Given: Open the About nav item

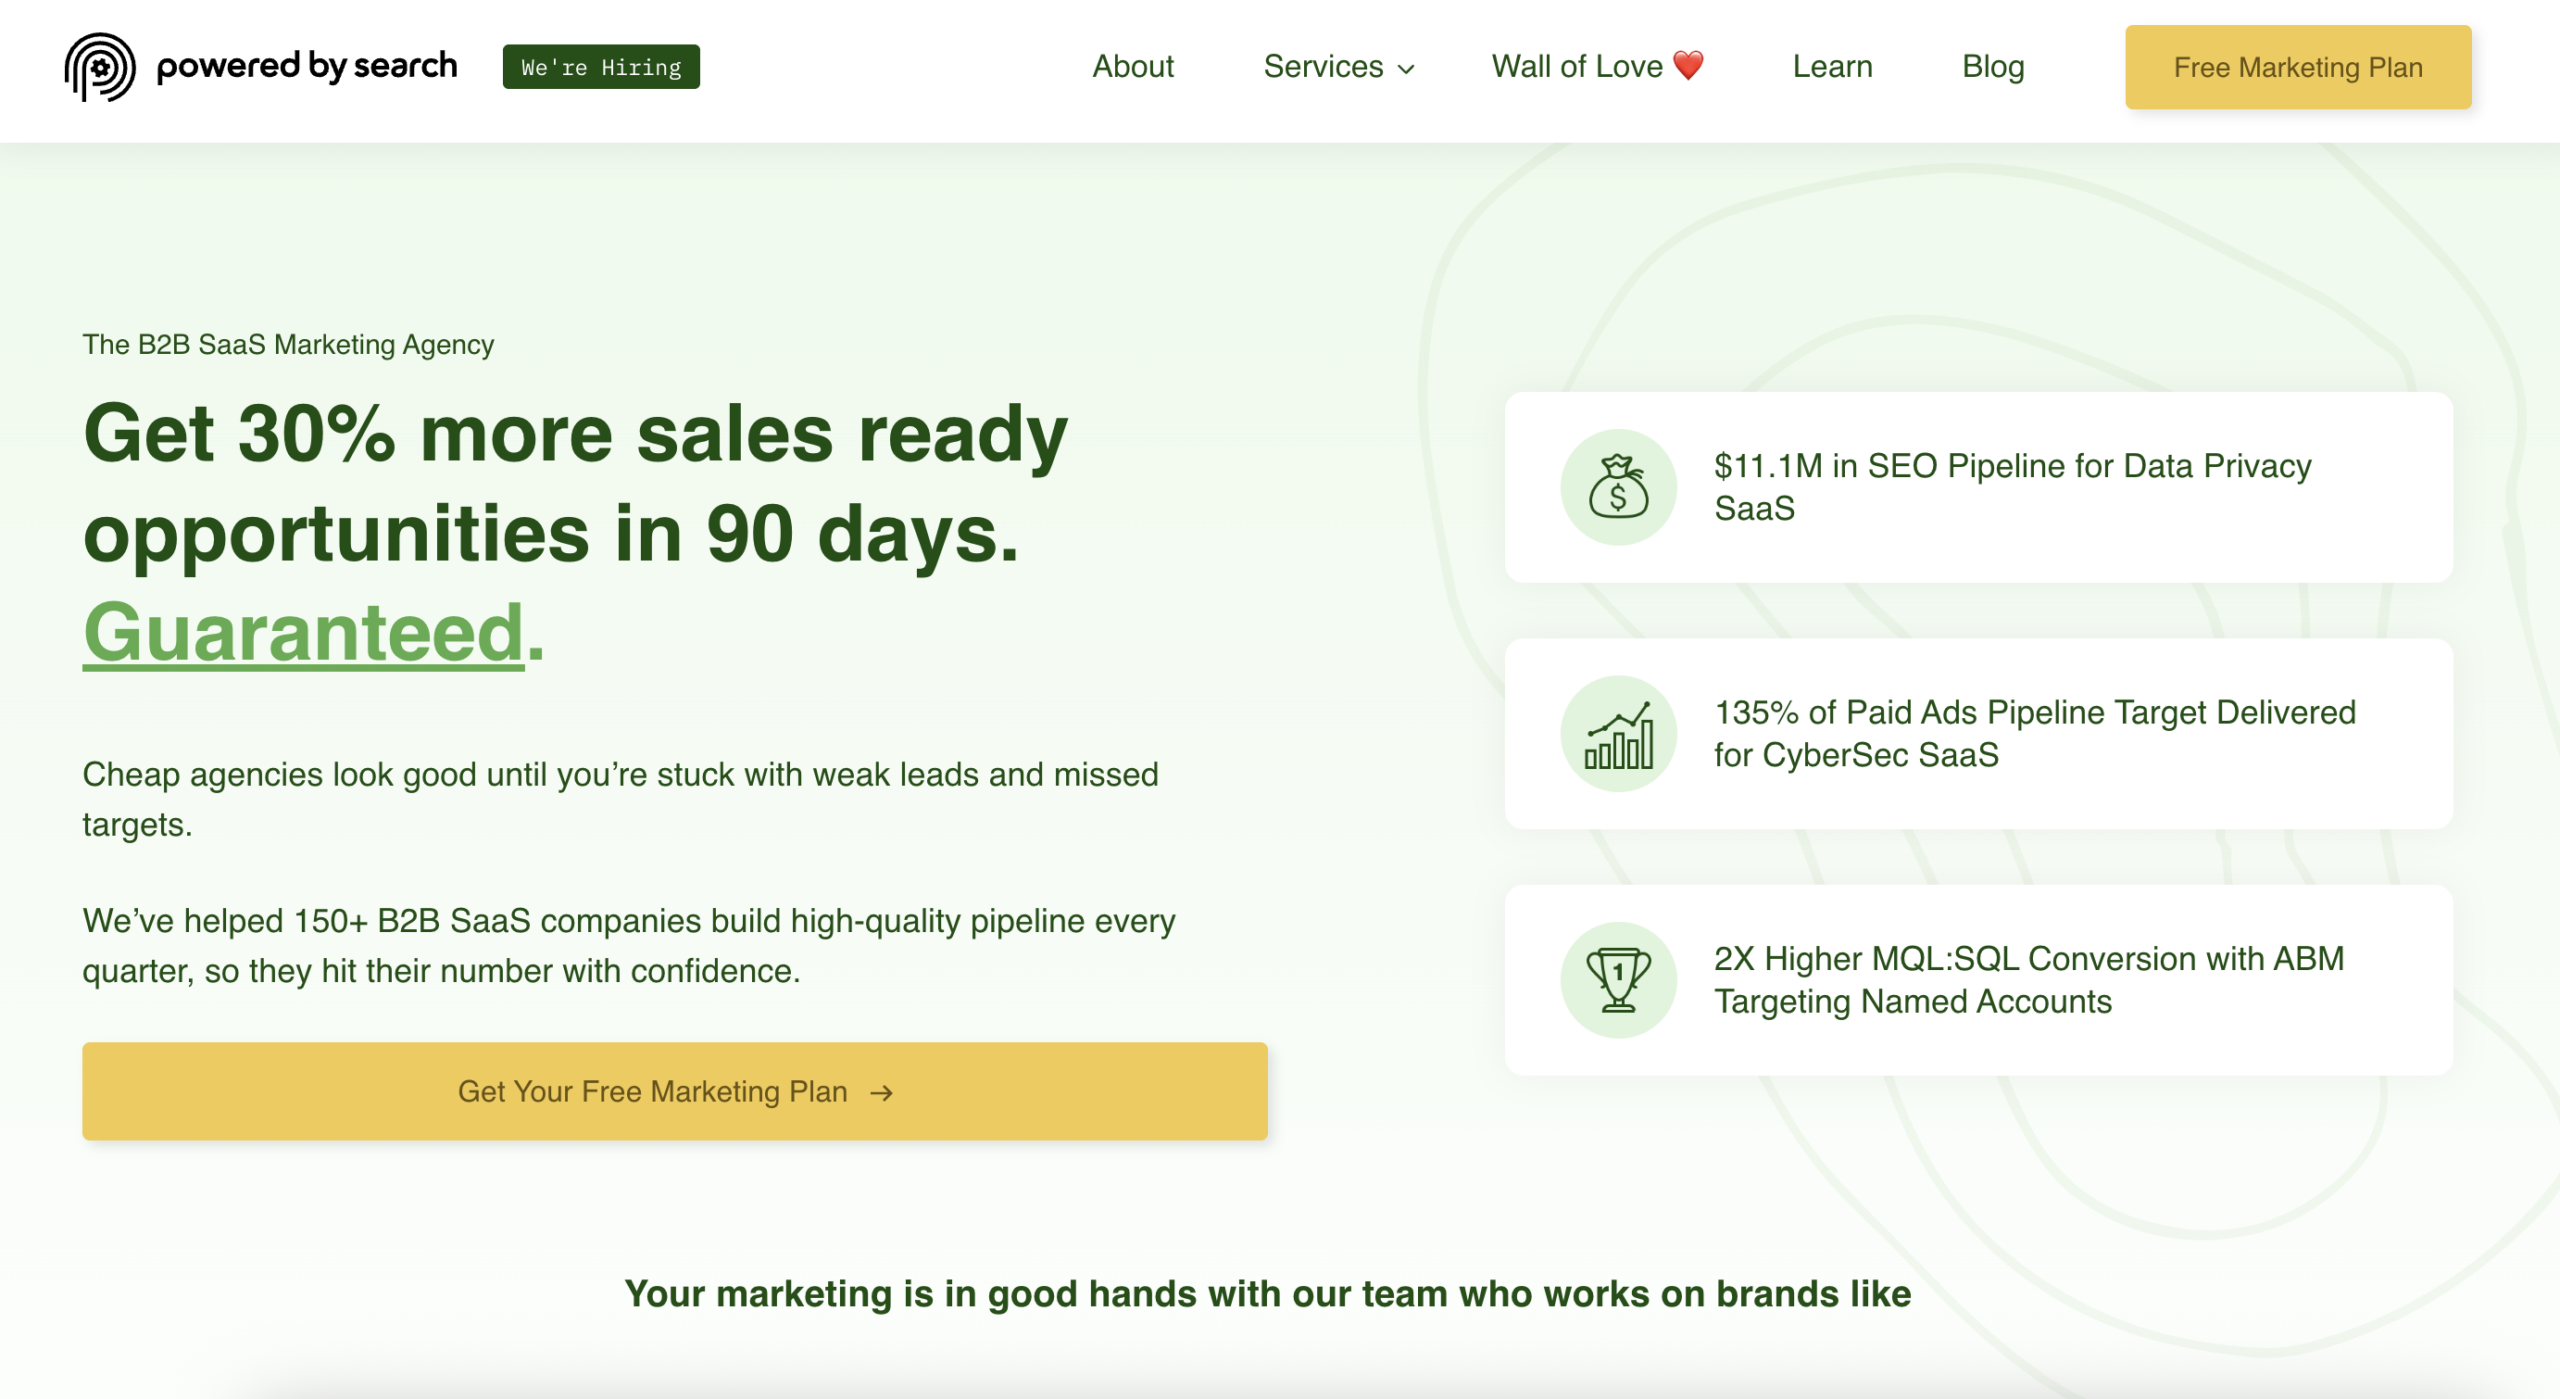Looking at the screenshot, I should (1132, 67).
